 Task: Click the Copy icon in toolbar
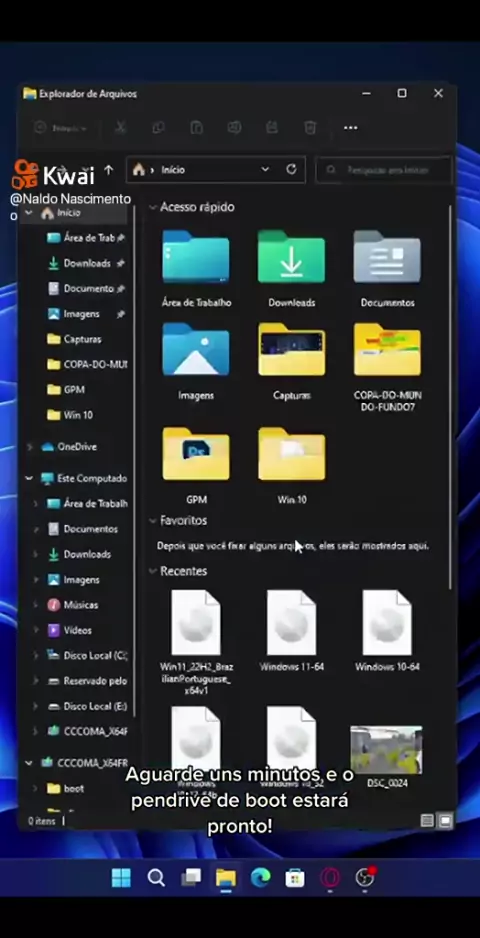pyautogui.click(x=158, y=127)
